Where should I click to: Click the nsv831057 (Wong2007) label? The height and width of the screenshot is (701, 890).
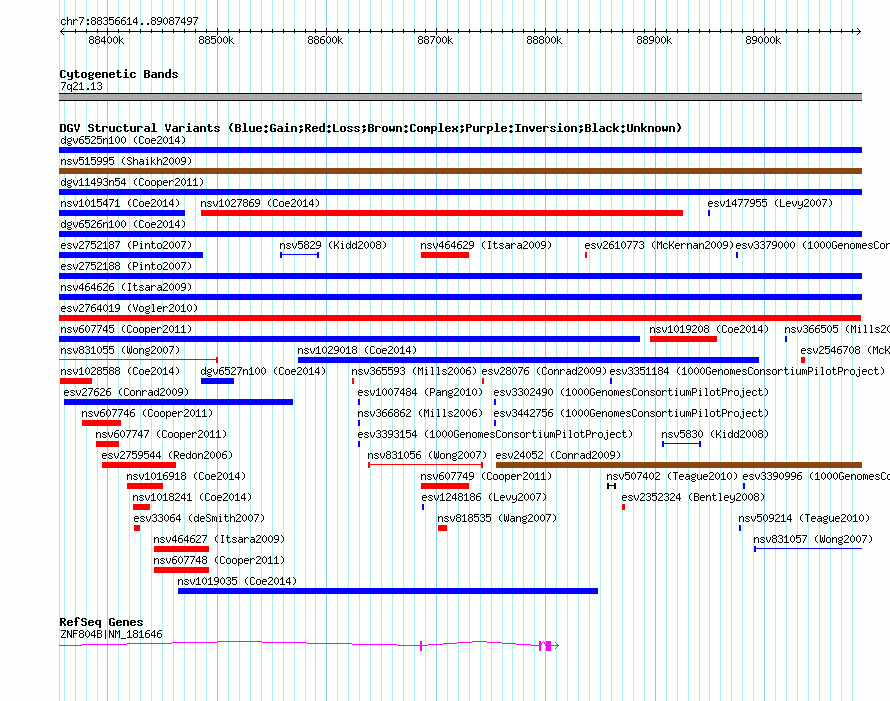click(813, 539)
